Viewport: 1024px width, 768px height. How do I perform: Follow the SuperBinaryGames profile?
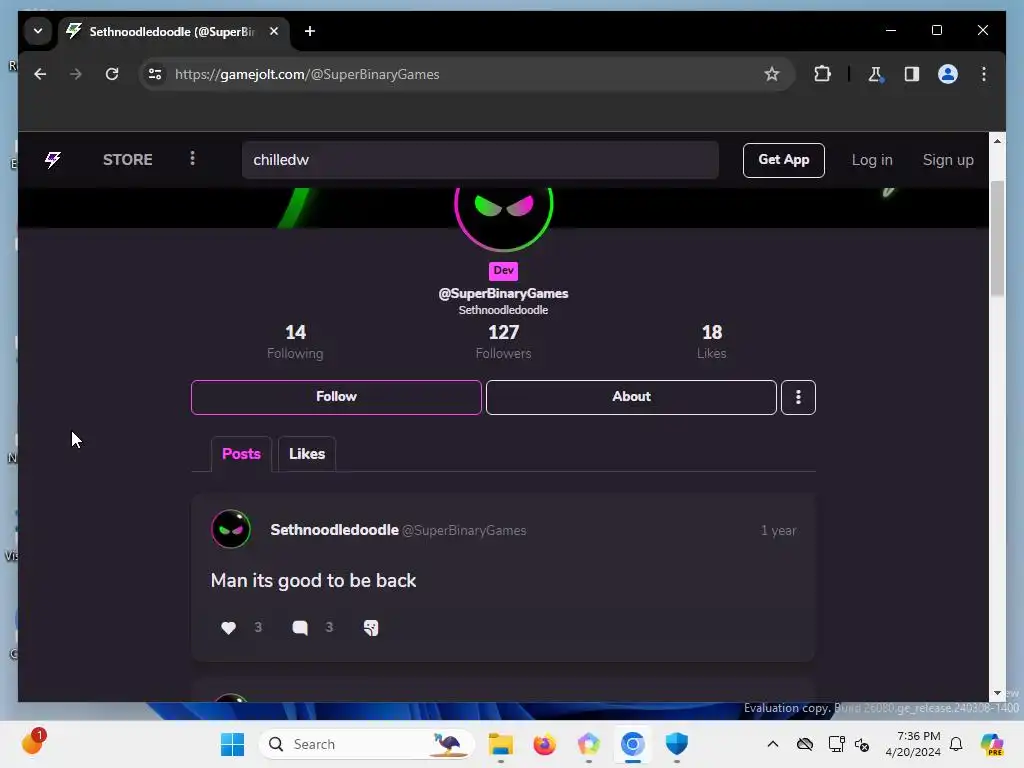tap(336, 397)
